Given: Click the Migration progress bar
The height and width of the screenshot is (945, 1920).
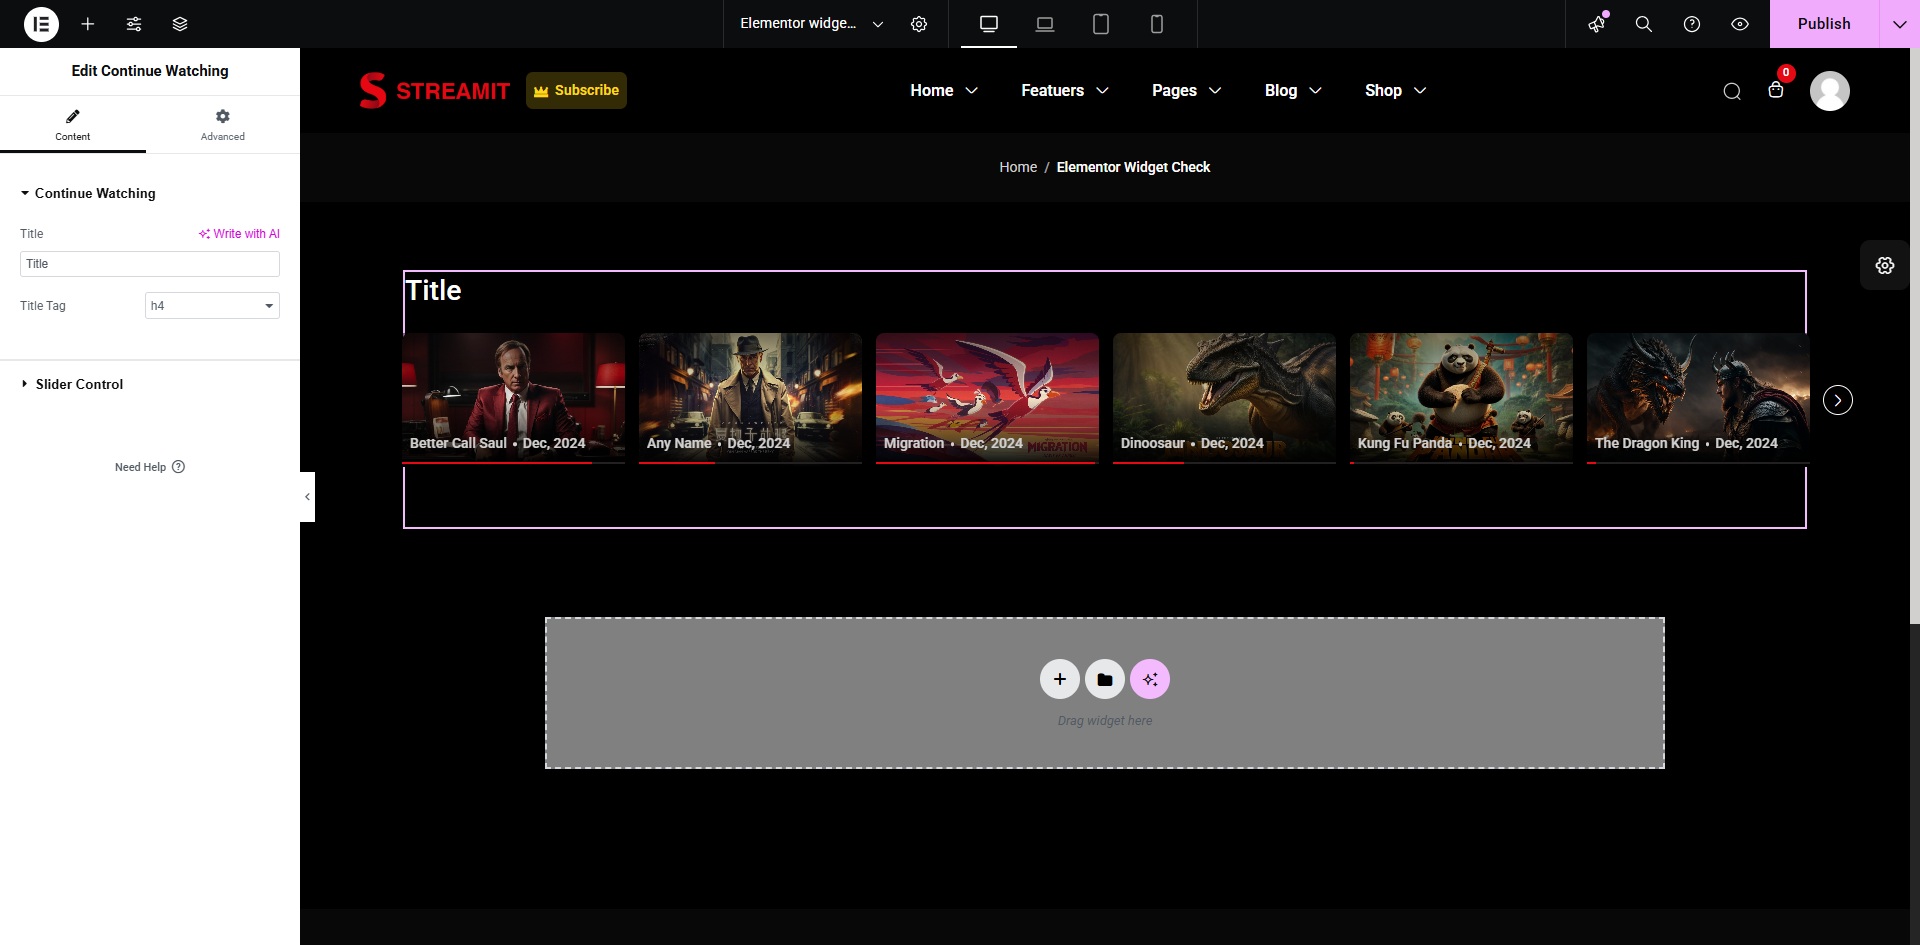Looking at the screenshot, I should coord(987,463).
